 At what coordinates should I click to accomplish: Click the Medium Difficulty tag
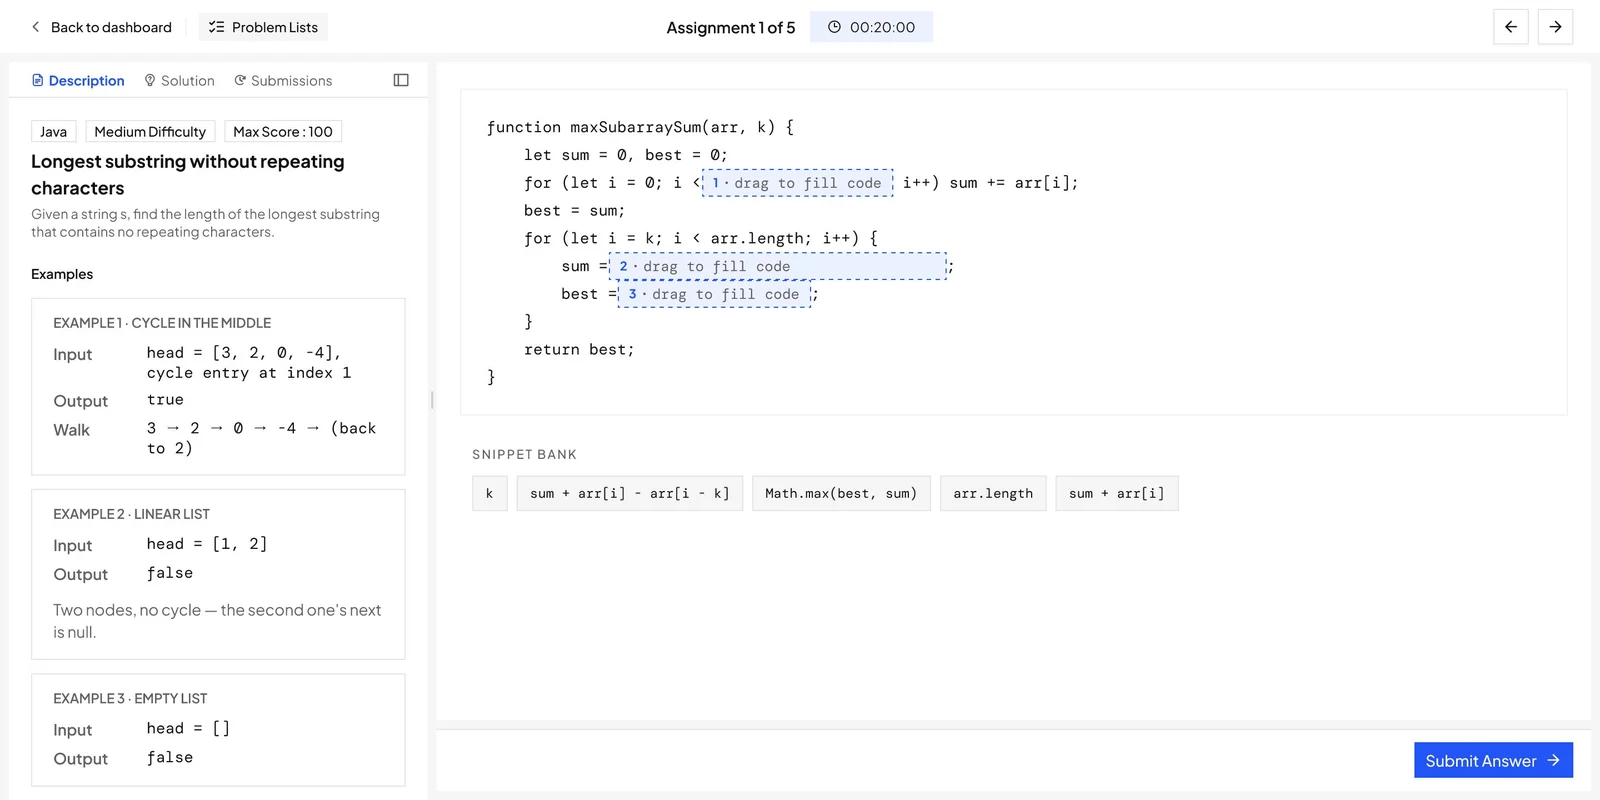[150, 132]
